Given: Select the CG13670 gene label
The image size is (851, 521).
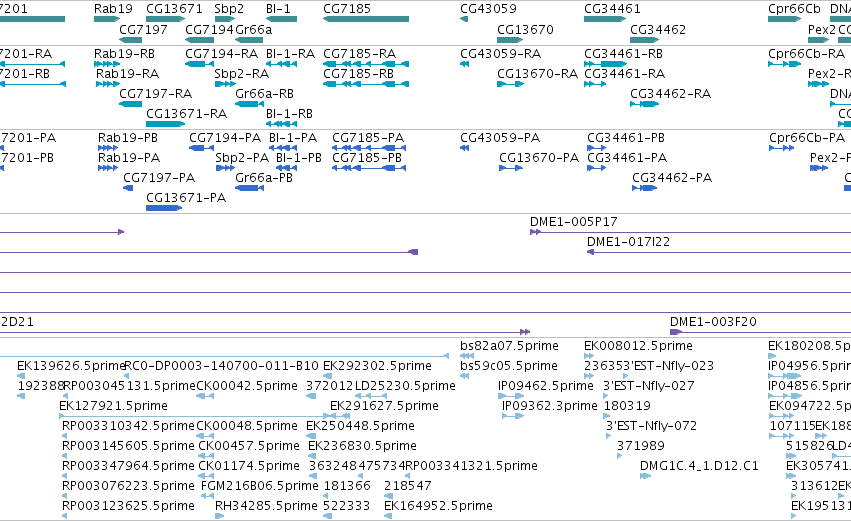Looking at the screenshot, I should click(x=525, y=29).
